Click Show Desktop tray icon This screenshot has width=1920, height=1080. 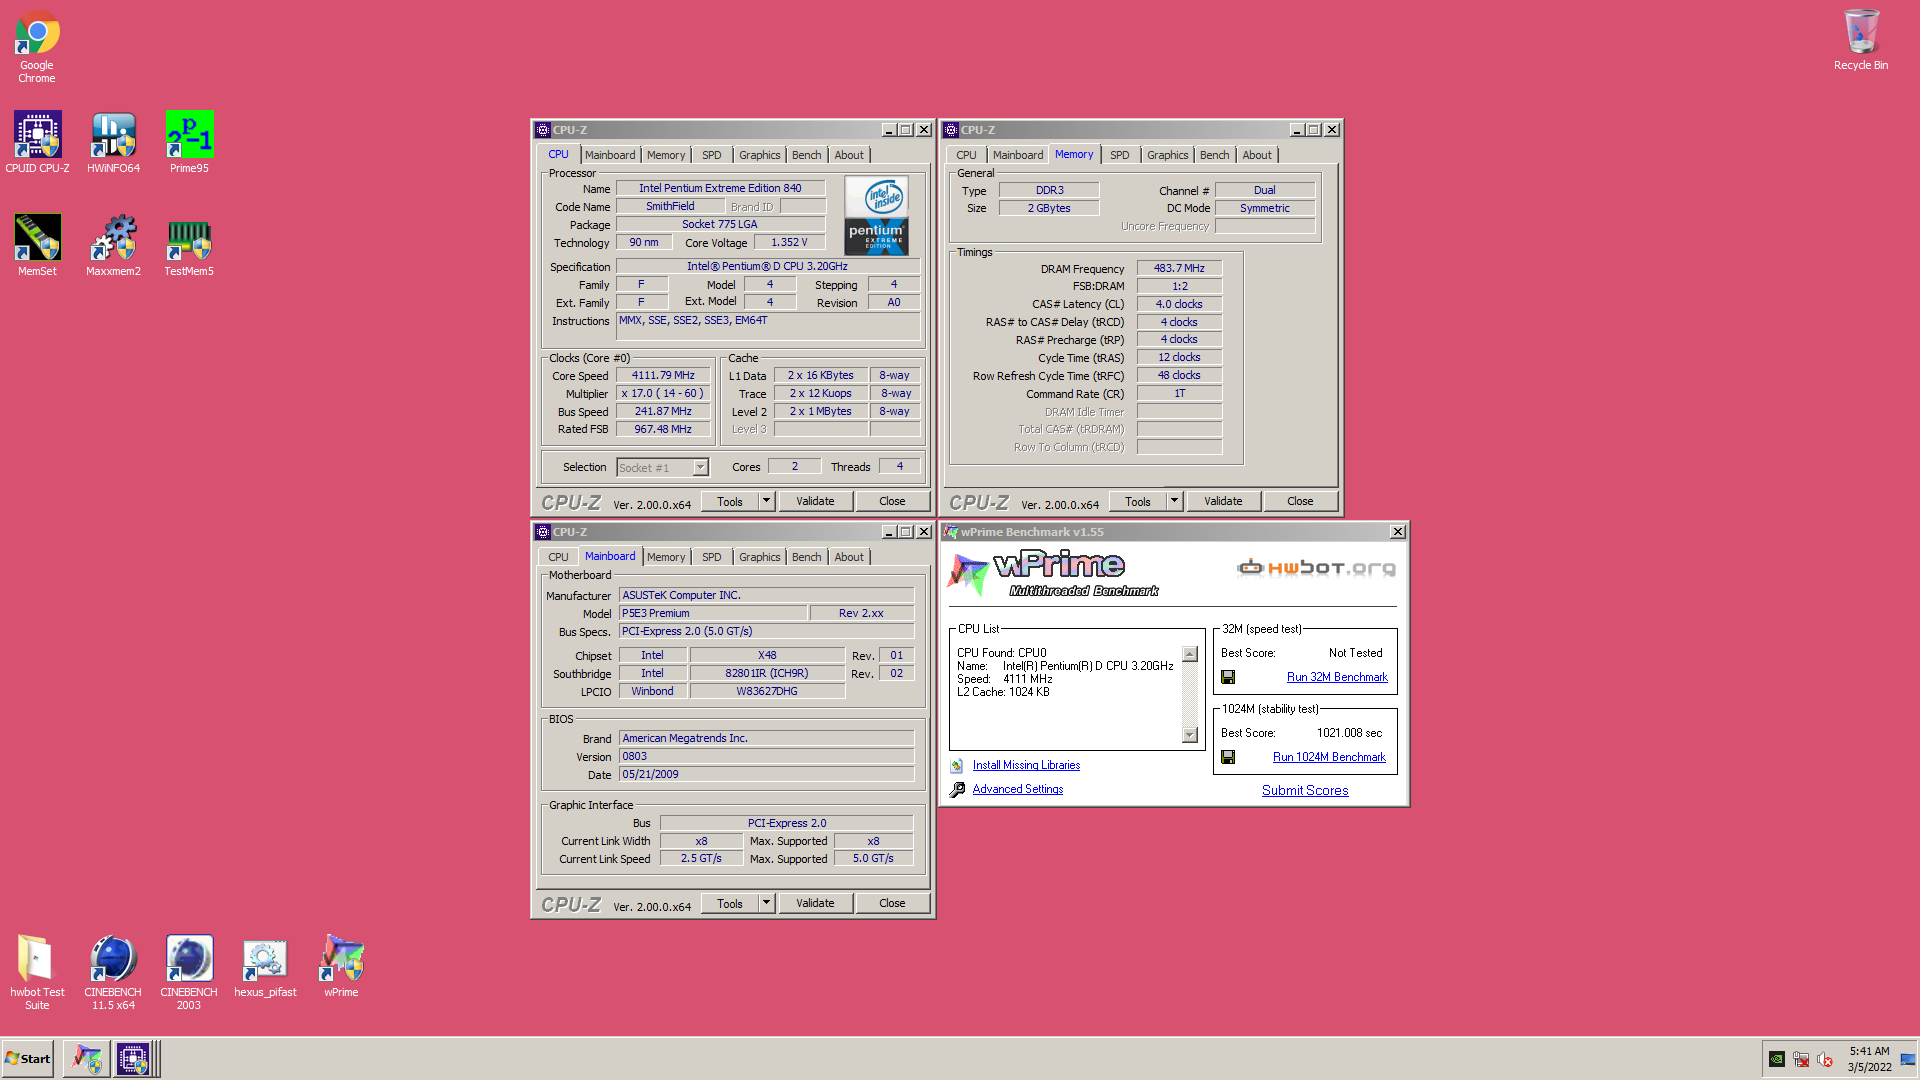pyautogui.click(x=1908, y=1059)
